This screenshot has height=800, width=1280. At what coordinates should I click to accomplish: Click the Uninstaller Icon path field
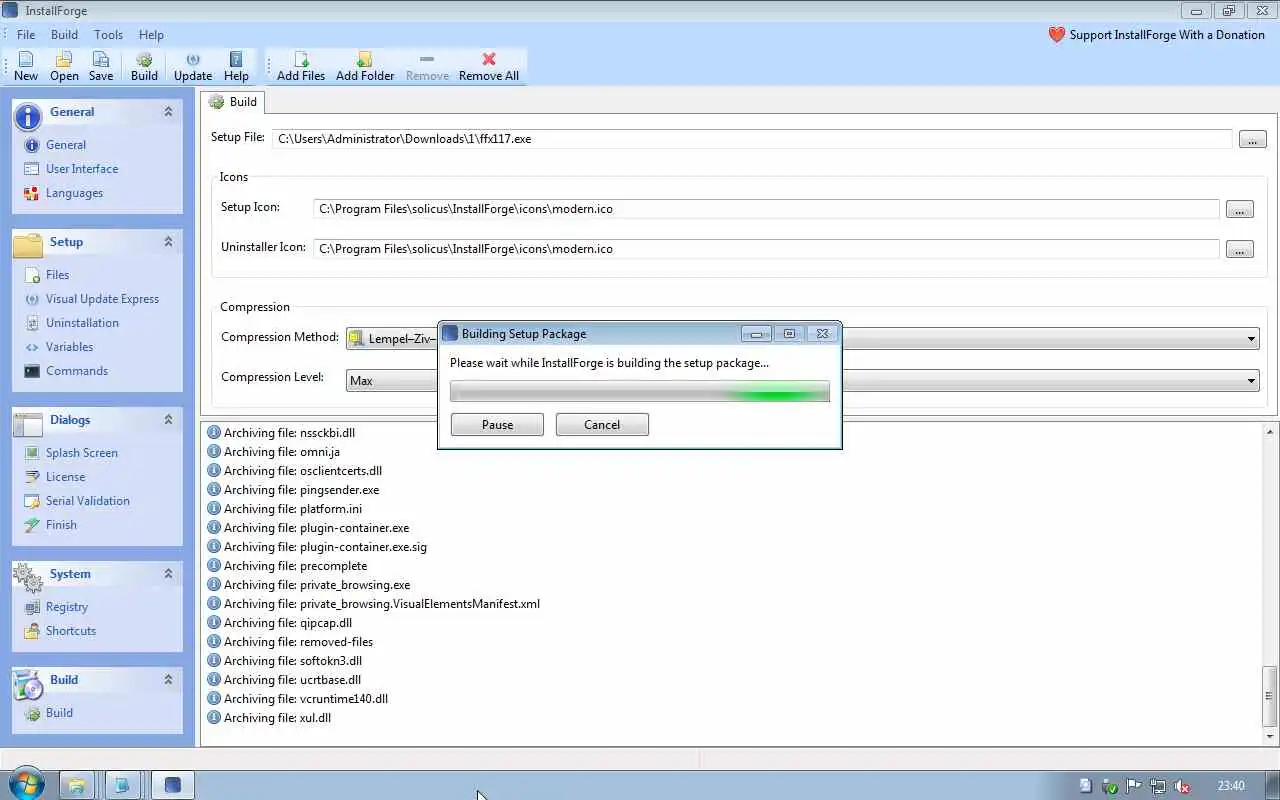click(766, 249)
